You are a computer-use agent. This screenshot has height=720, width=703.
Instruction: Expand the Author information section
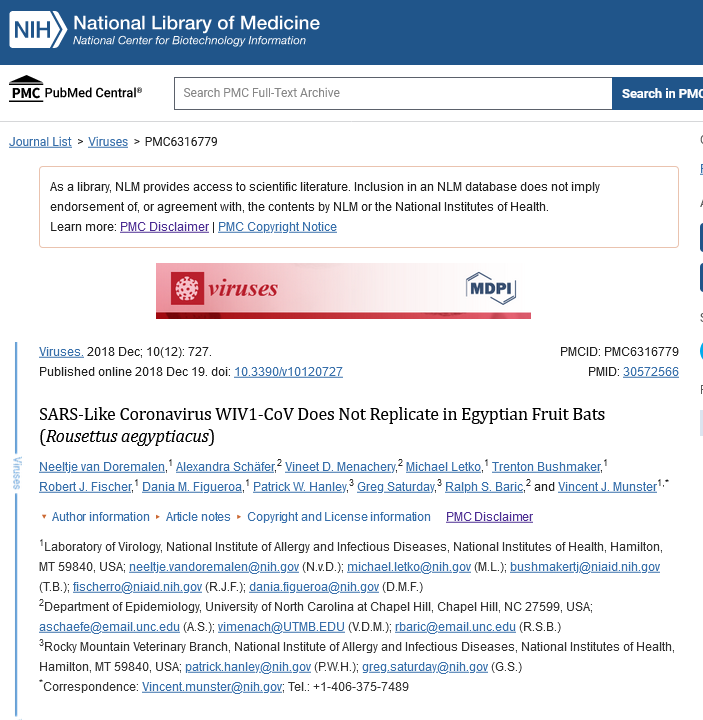(x=100, y=517)
